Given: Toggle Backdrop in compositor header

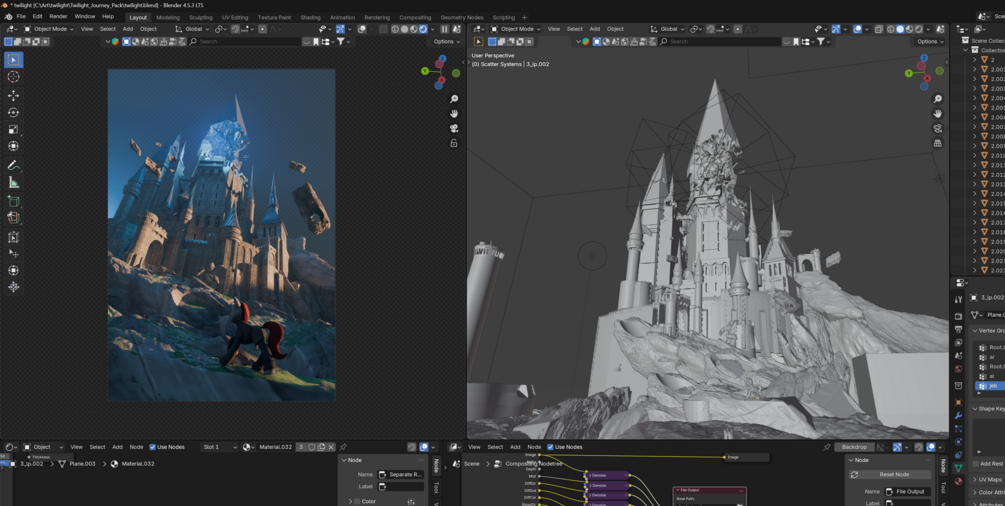Looking at the screenshot, I should tap(854, 447).
